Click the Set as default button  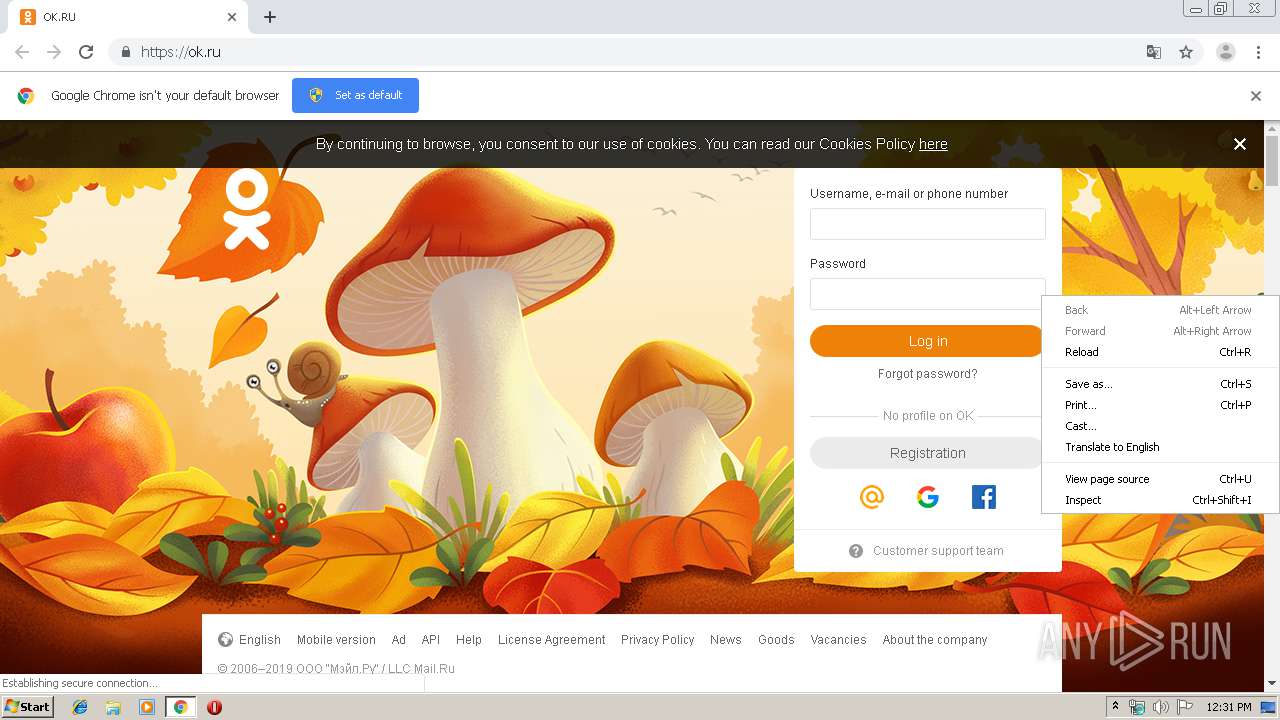click(355, 95)
